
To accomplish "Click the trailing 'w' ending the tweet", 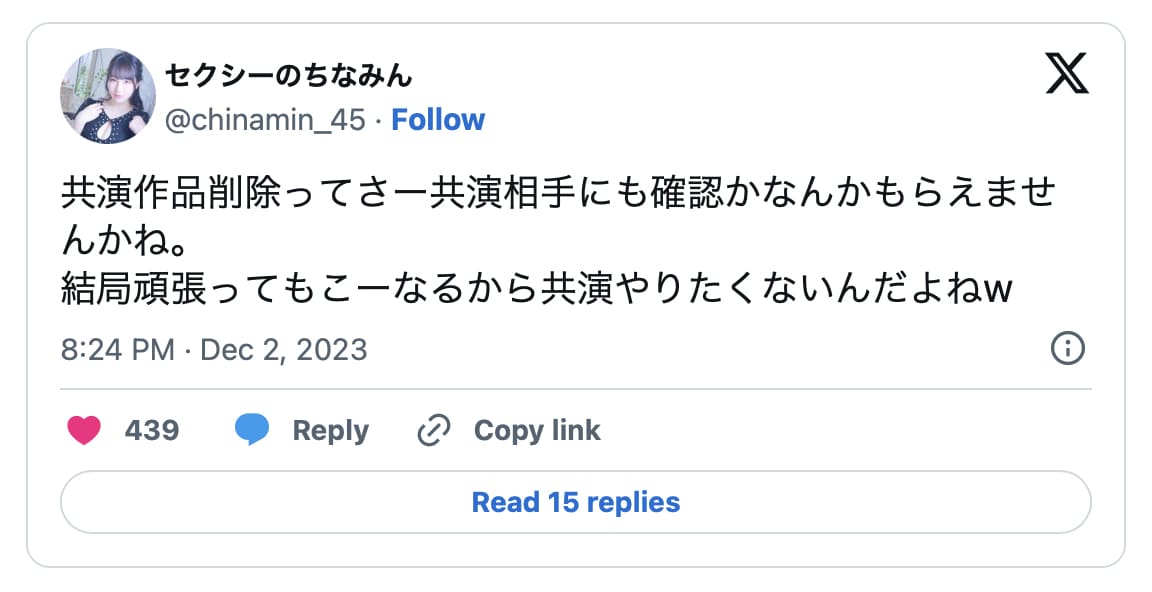I will tap(998, 289).
